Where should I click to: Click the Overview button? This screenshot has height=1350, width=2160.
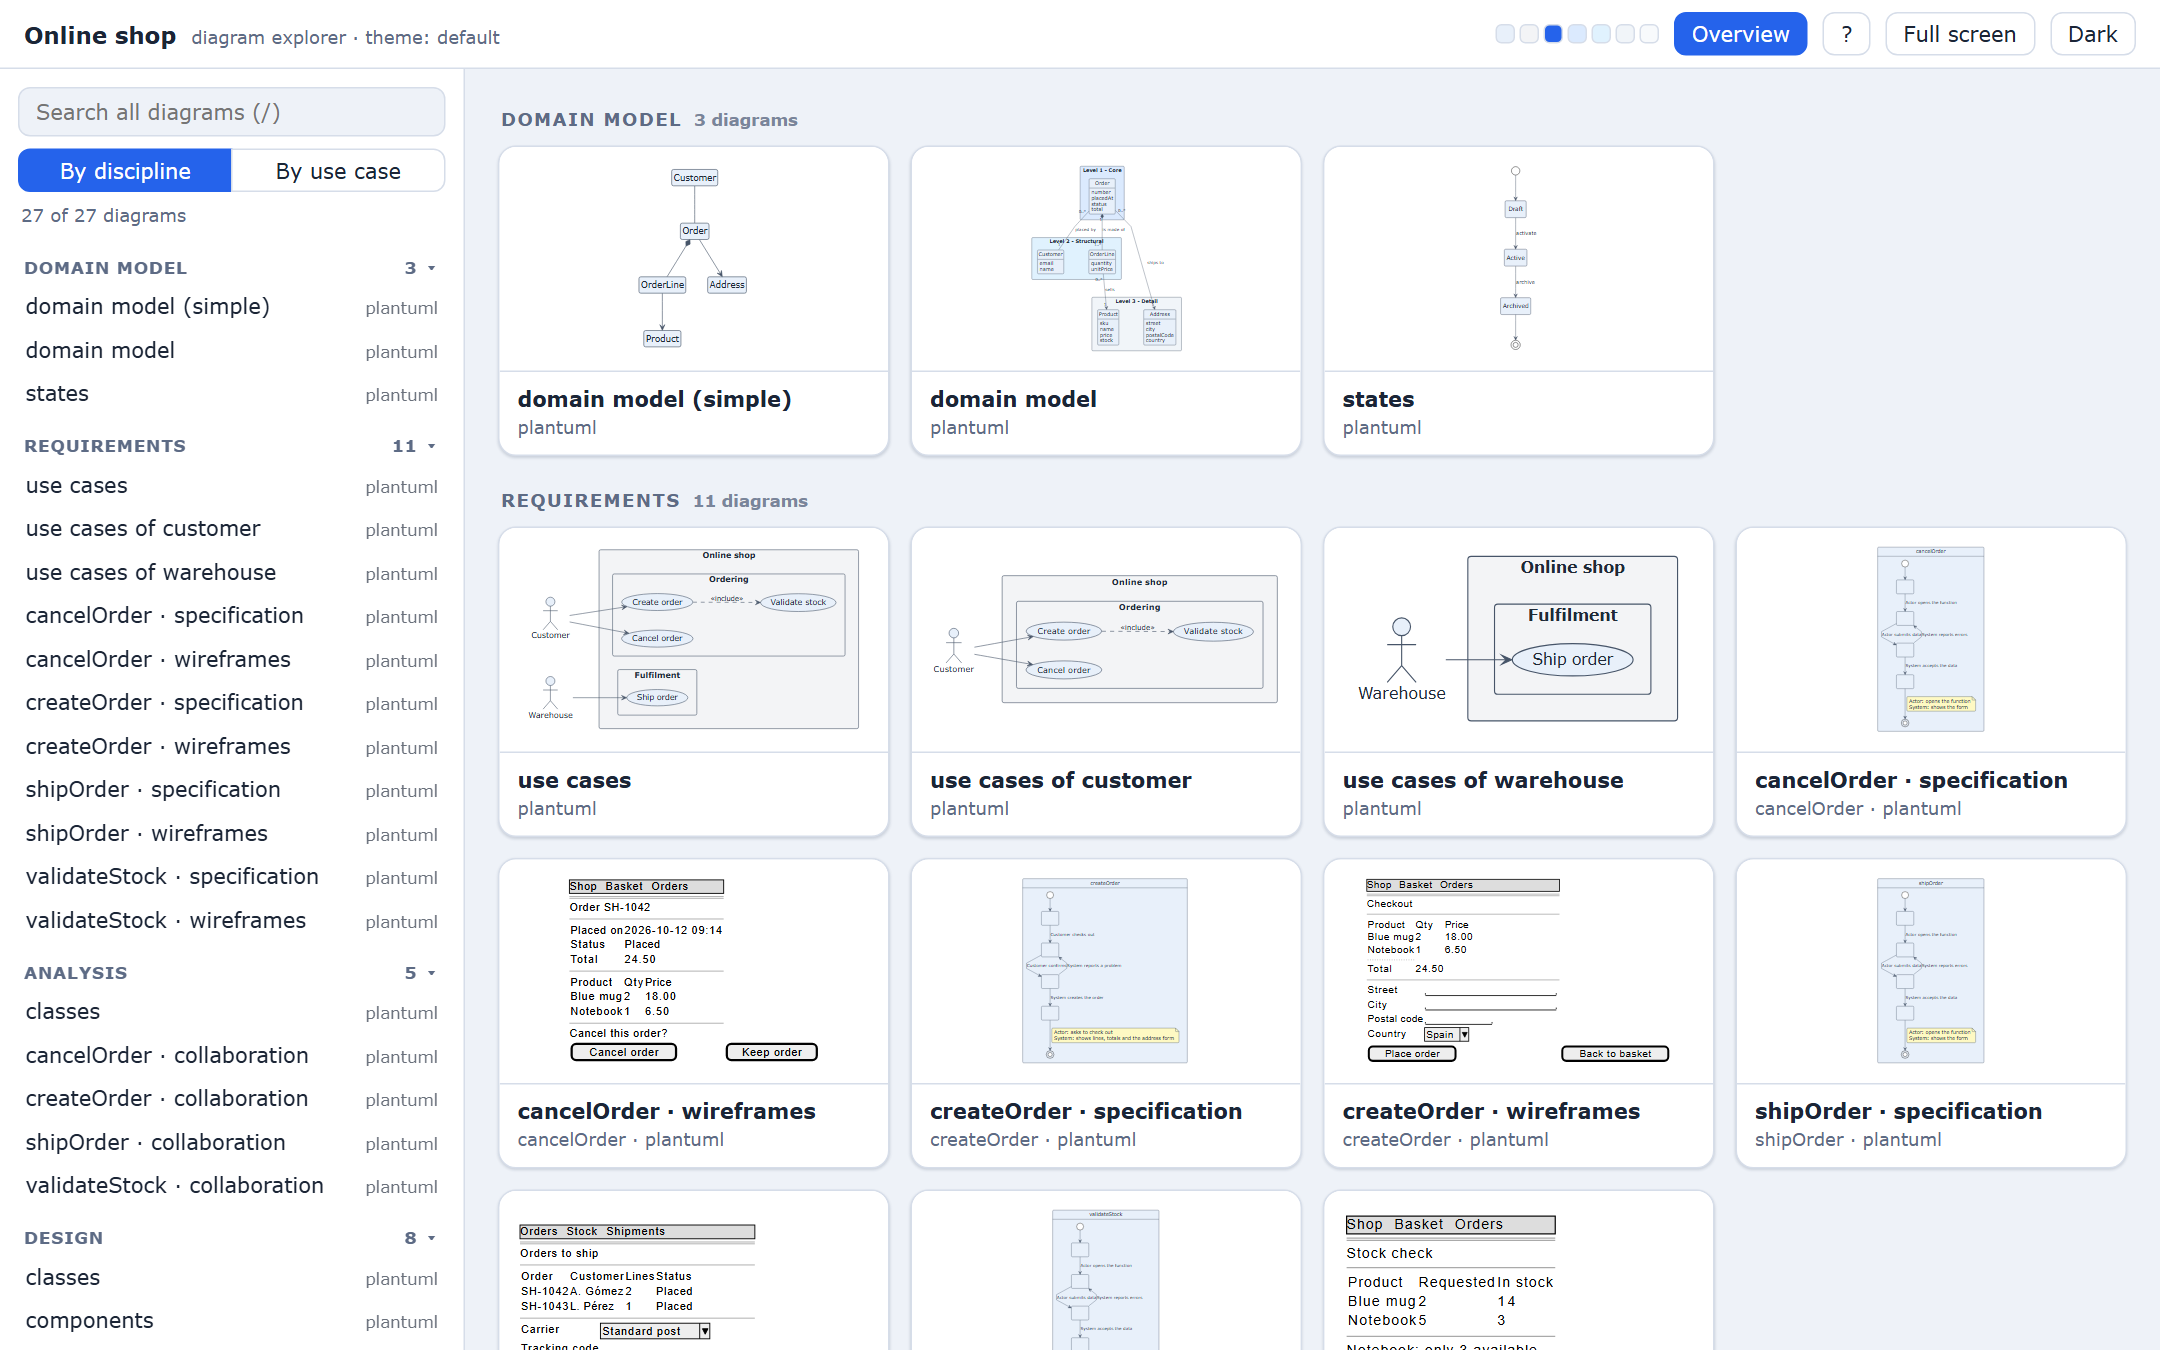pos(1740,34)
